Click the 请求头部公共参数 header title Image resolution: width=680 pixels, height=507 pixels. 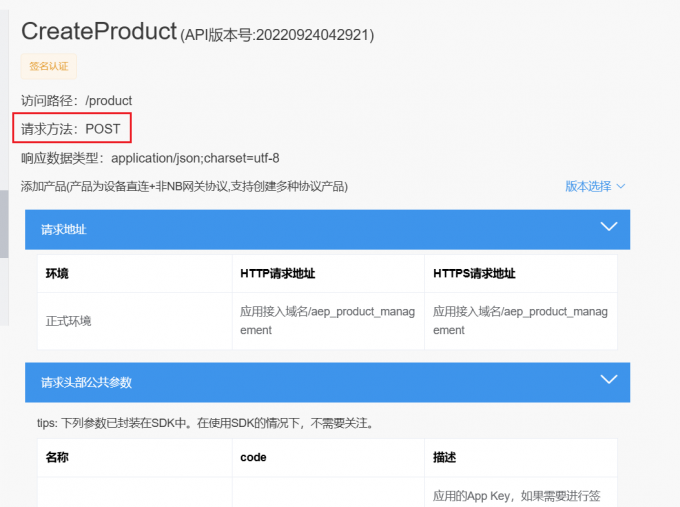coord(86,383)
